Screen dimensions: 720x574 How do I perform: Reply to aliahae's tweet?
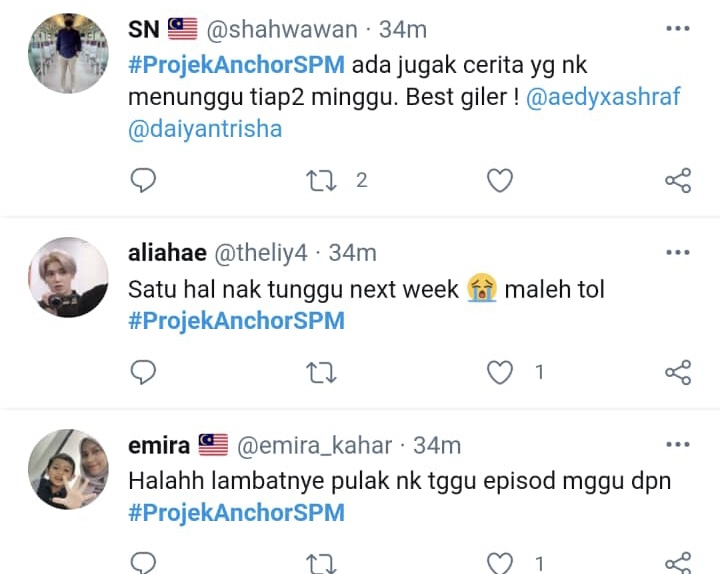pyautogui.click(x=143, y=372)
